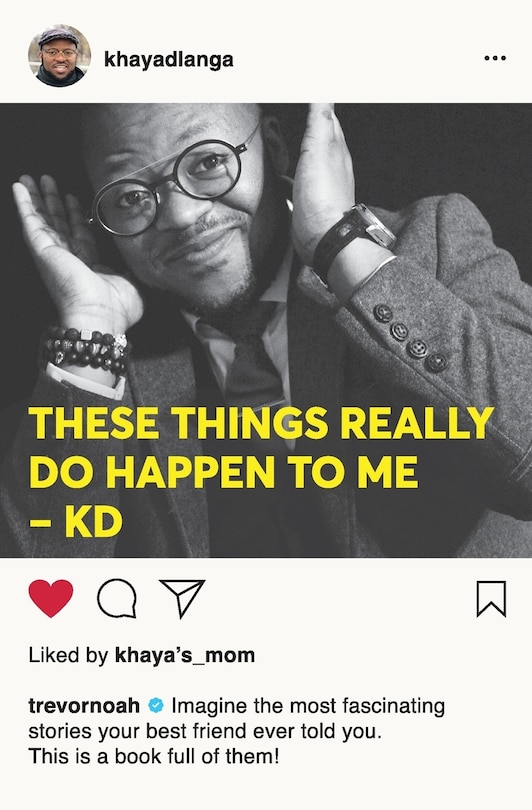
Task: Go to the trevornoah profile
Action: 84,705
